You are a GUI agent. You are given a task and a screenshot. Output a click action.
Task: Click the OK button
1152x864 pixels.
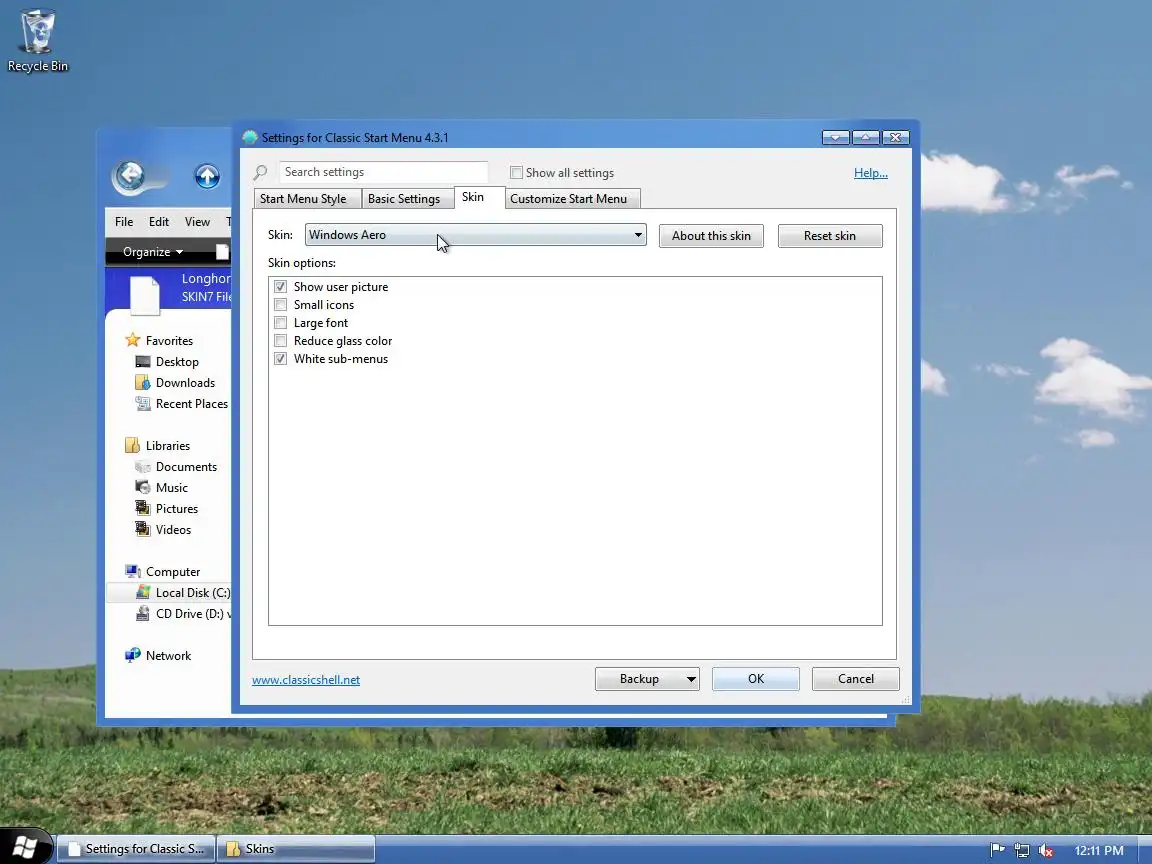[756, 679]
